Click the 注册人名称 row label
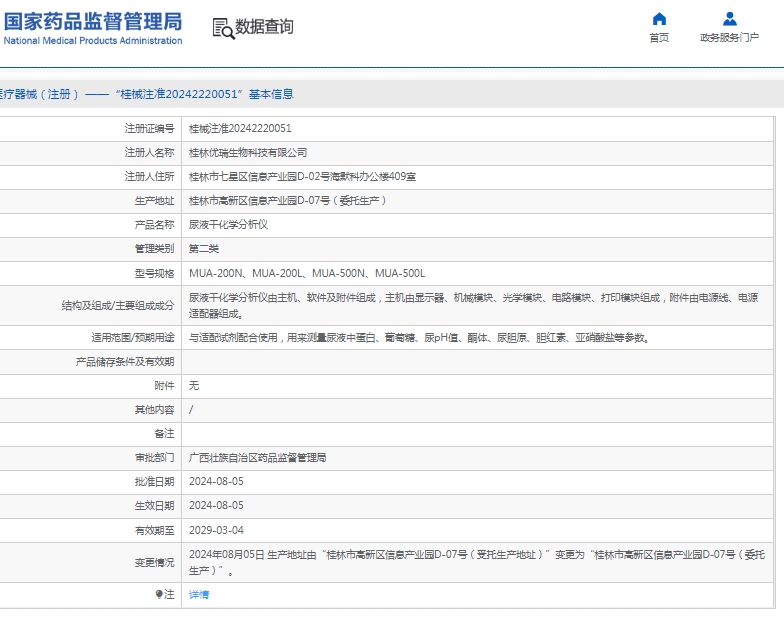 coord(150,152)
